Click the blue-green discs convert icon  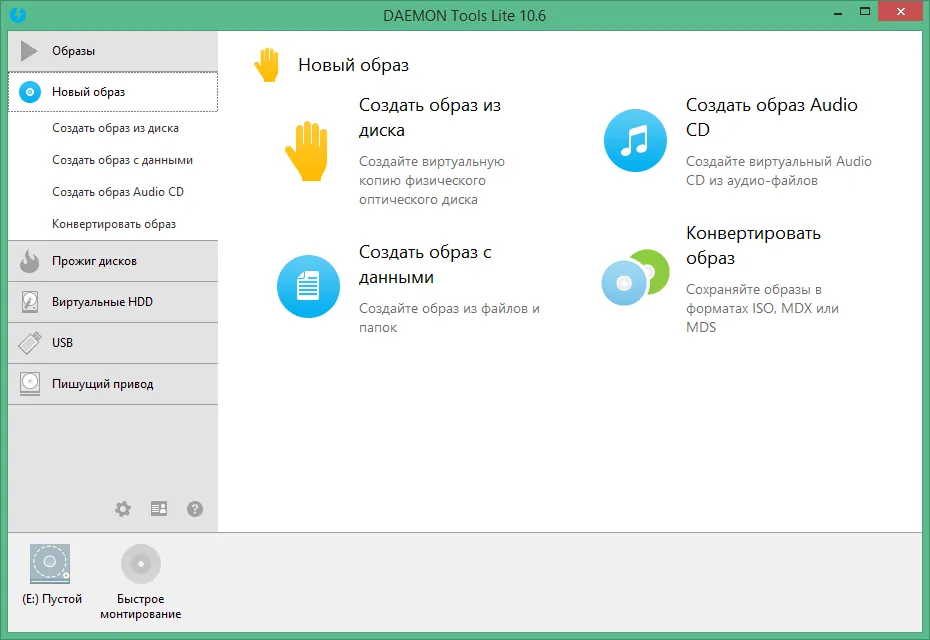(635, 277)
